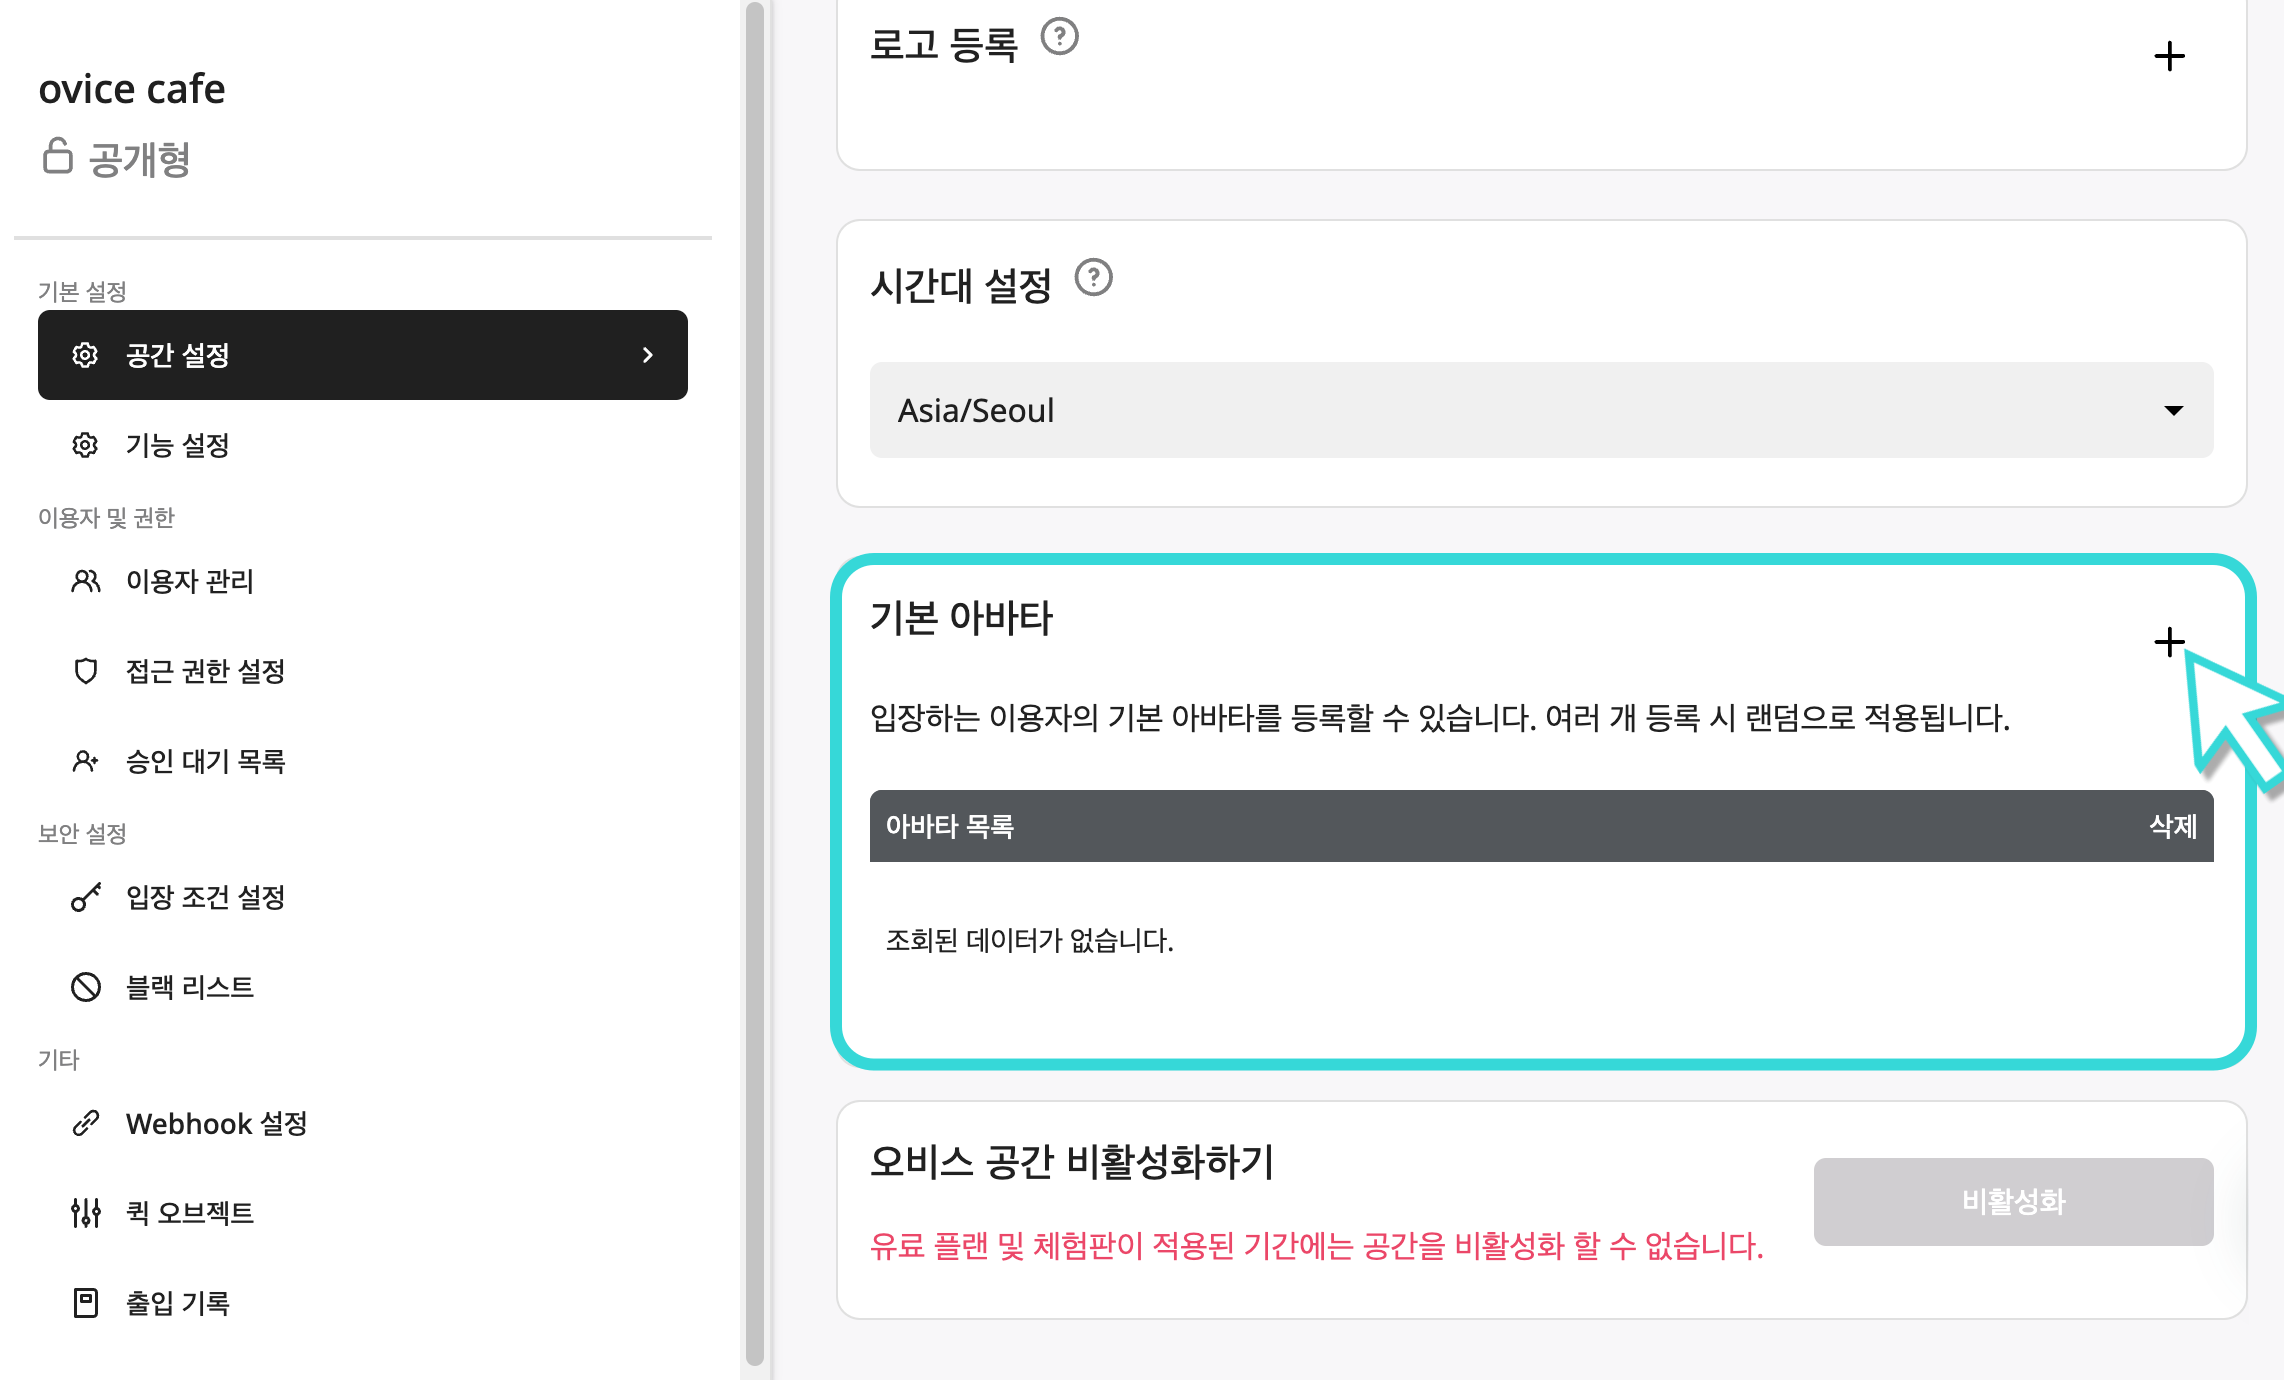This screenshot has height=1380, width=2284.
Task: Click the shield icon for 접근 권한 설정
Action: coord(86,671)
